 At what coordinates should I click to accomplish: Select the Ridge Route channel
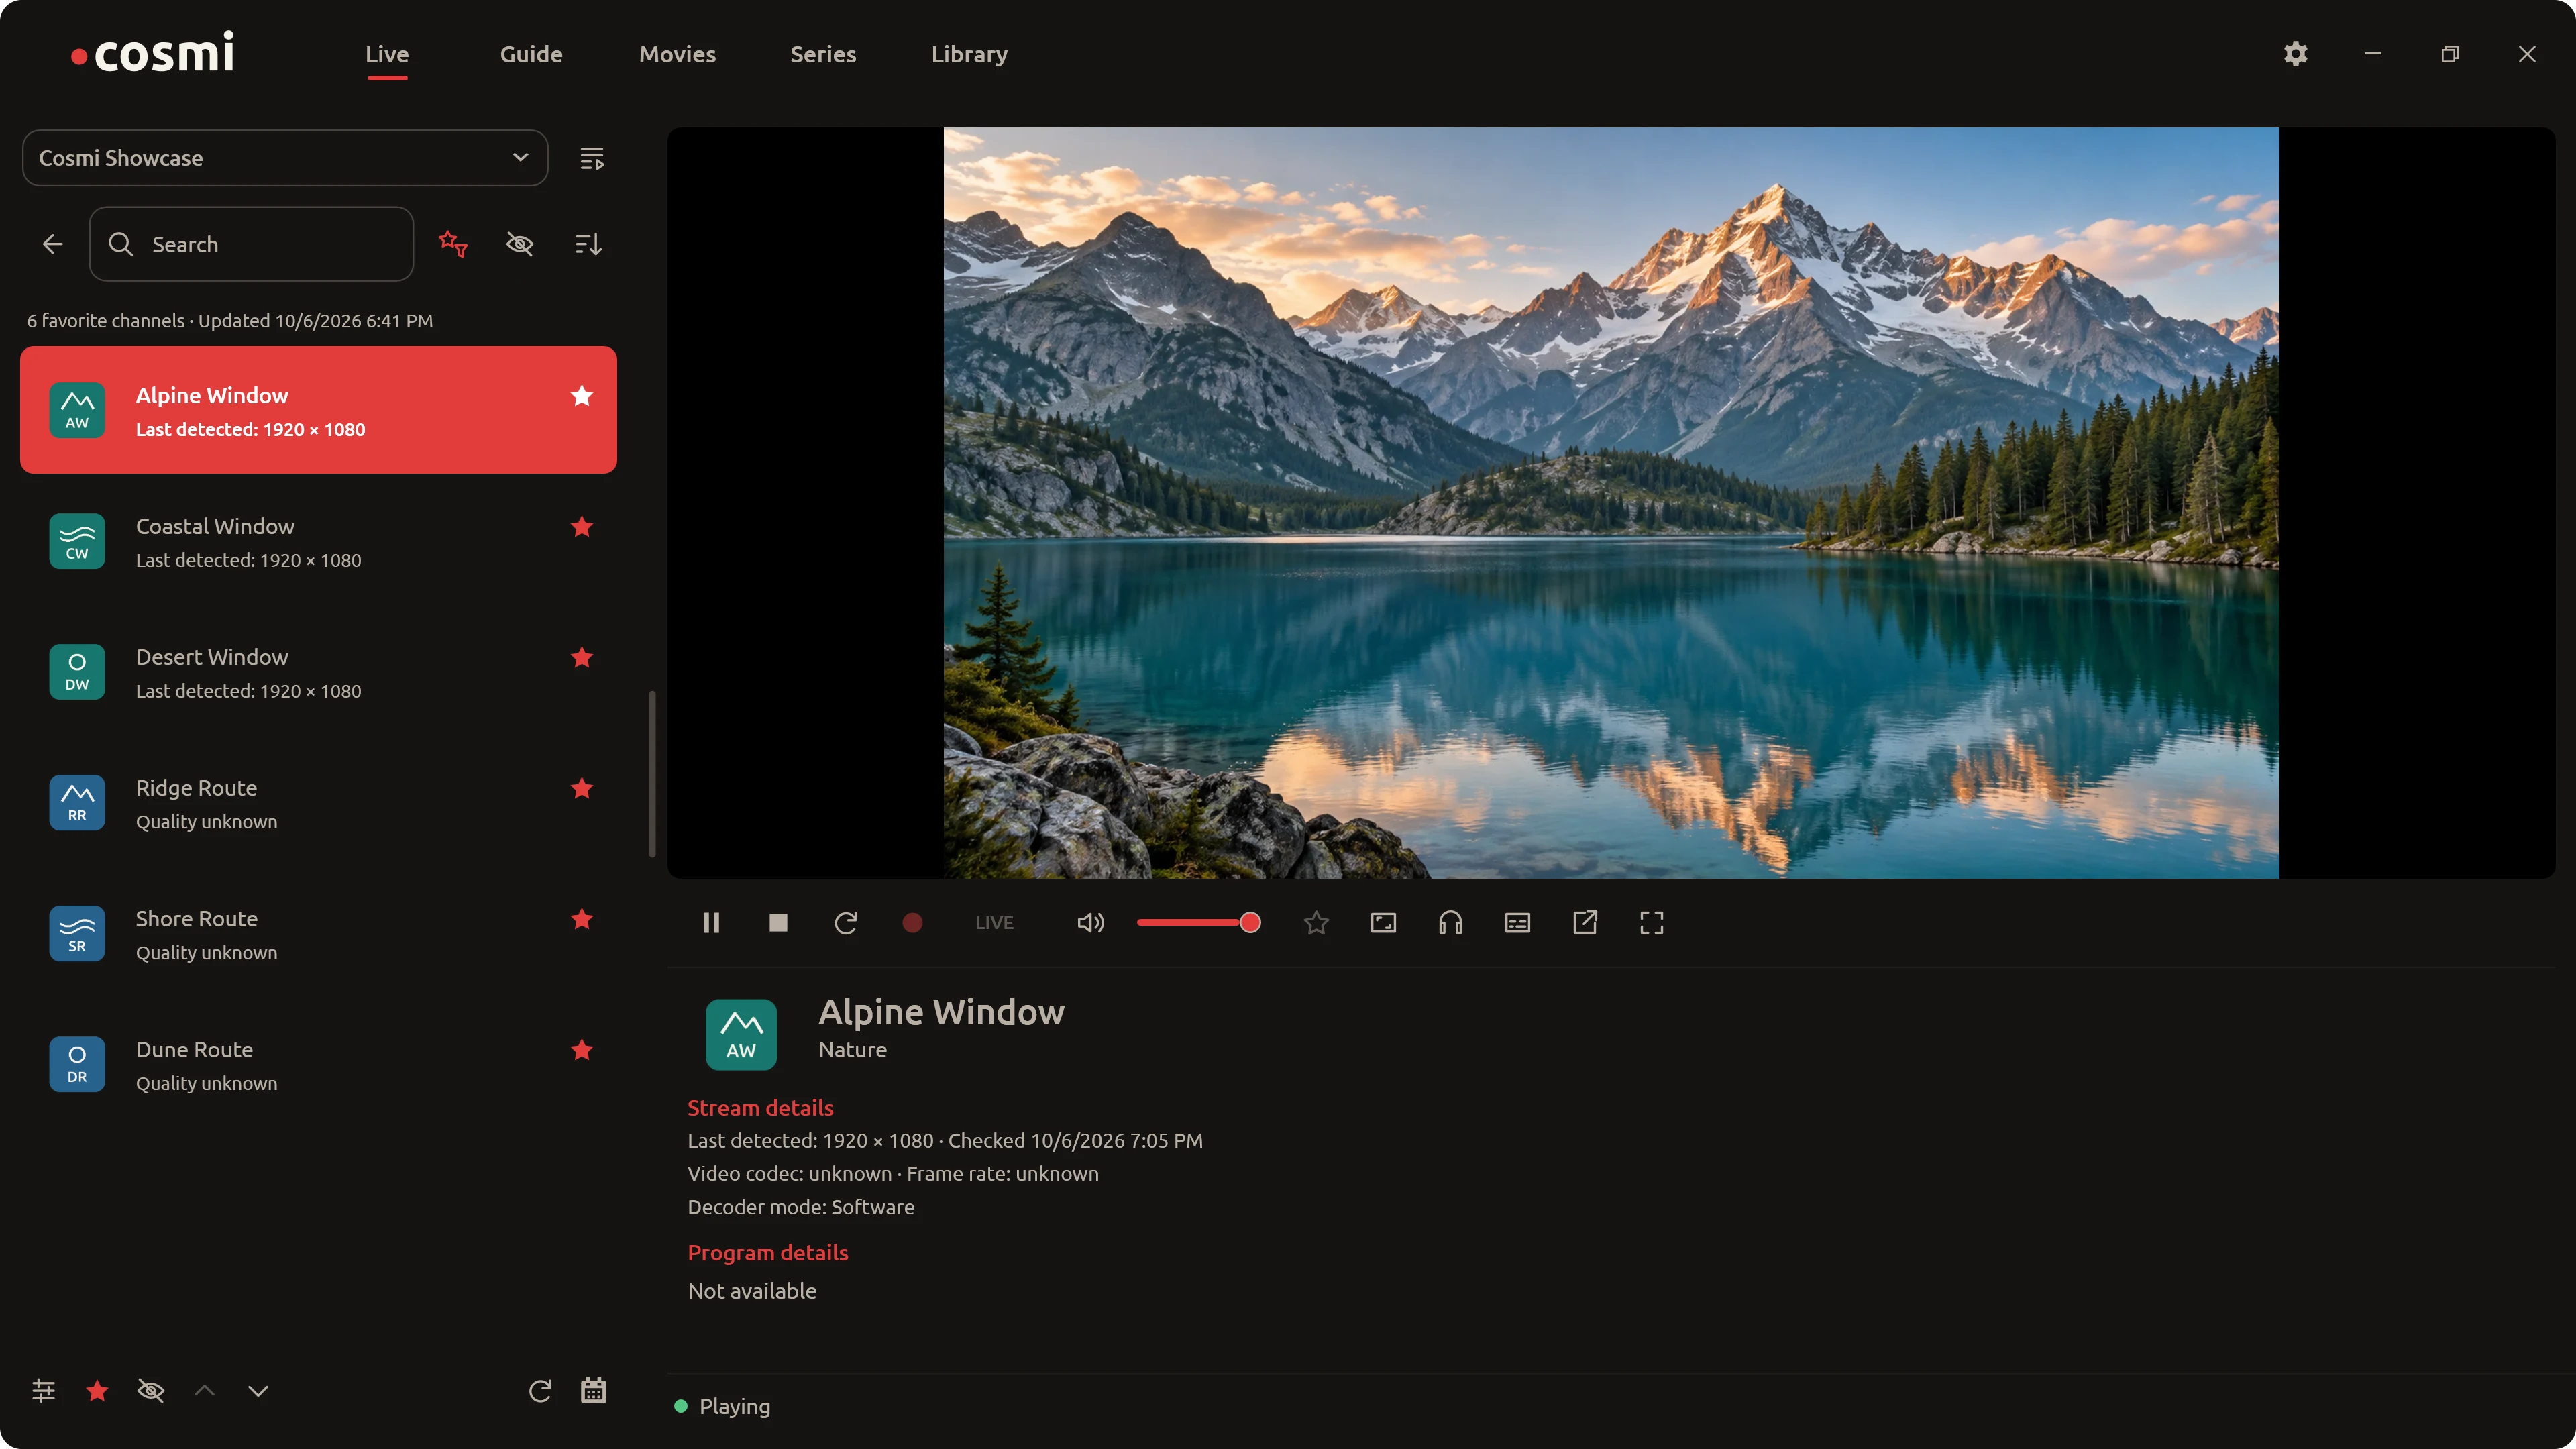click(318, 803)
